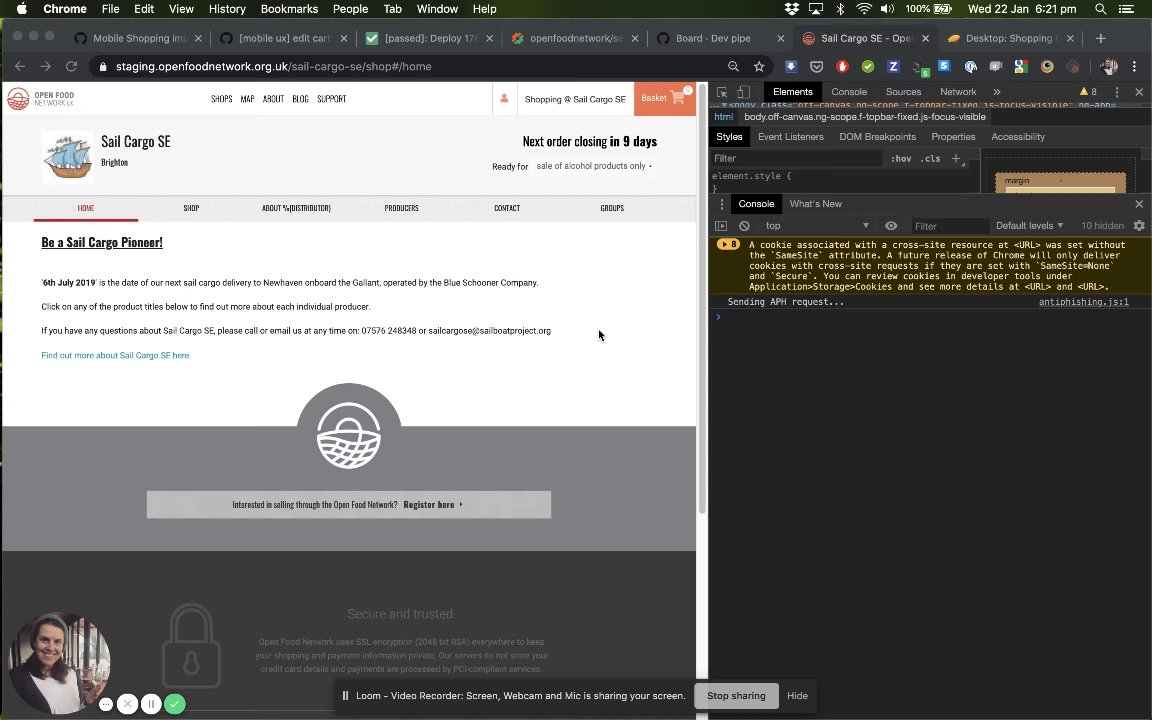Click the zoom magnifier icon in address bar
This screenshot has height=720, width=1152.
click(x=733, y=66)
